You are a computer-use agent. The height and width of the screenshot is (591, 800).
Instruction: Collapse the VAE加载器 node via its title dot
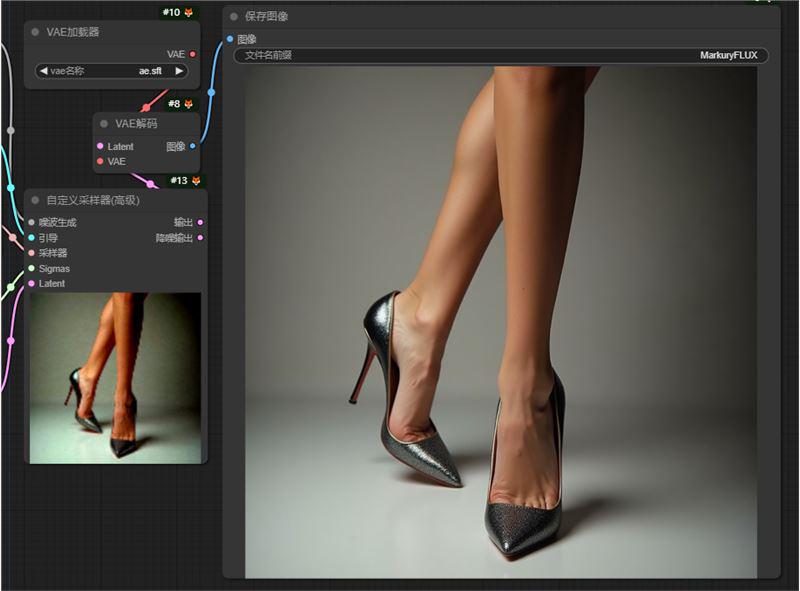click(35, 32)
